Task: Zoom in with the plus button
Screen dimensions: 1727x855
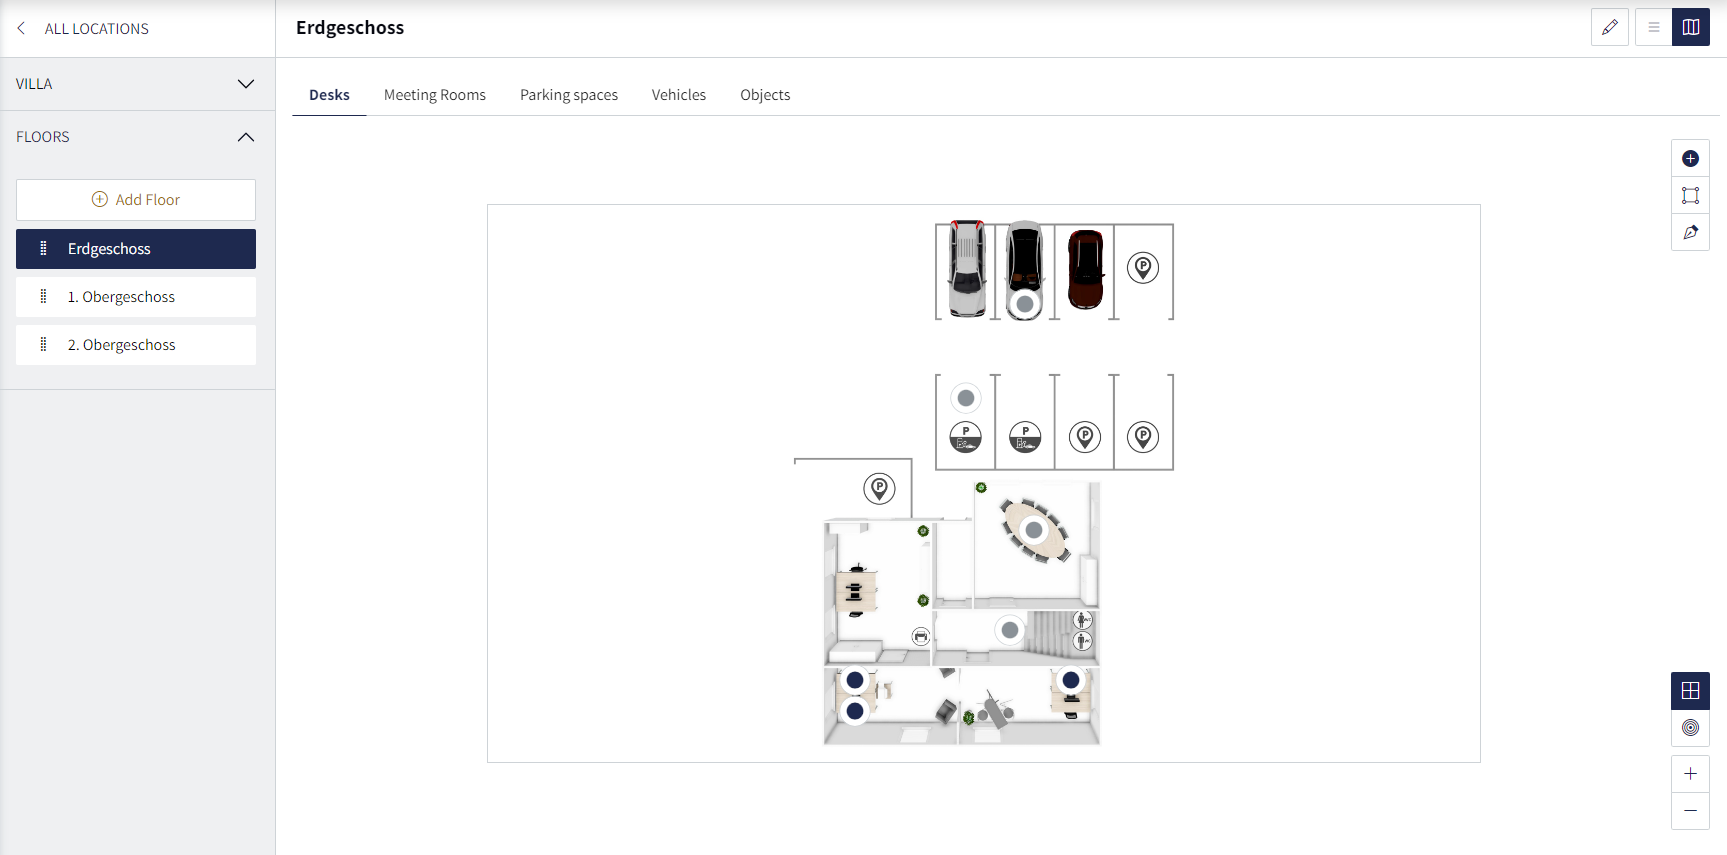Action: click(x=1690, y=773)
